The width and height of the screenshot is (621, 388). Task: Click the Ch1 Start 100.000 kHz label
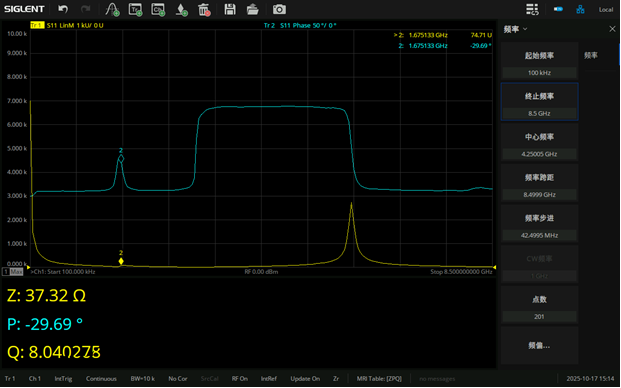(x=63, y=272)
